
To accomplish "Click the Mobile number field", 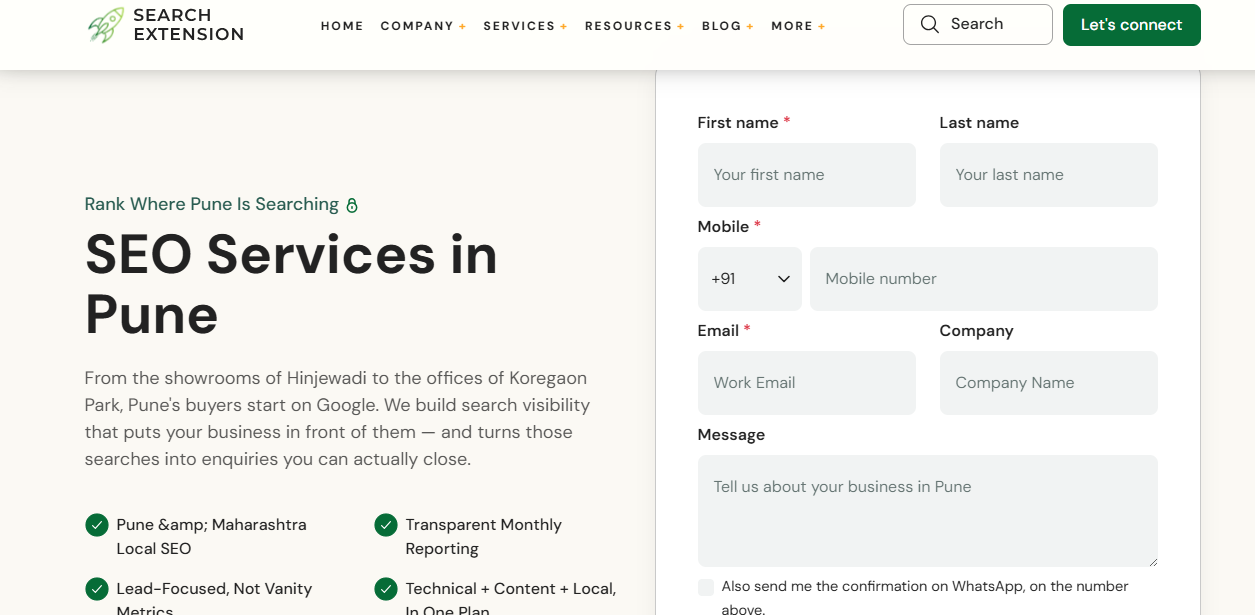I will 984,279.
